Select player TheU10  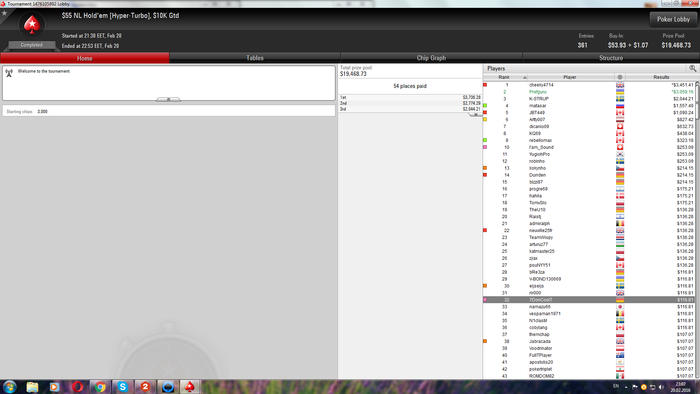(x=589, y=210)
